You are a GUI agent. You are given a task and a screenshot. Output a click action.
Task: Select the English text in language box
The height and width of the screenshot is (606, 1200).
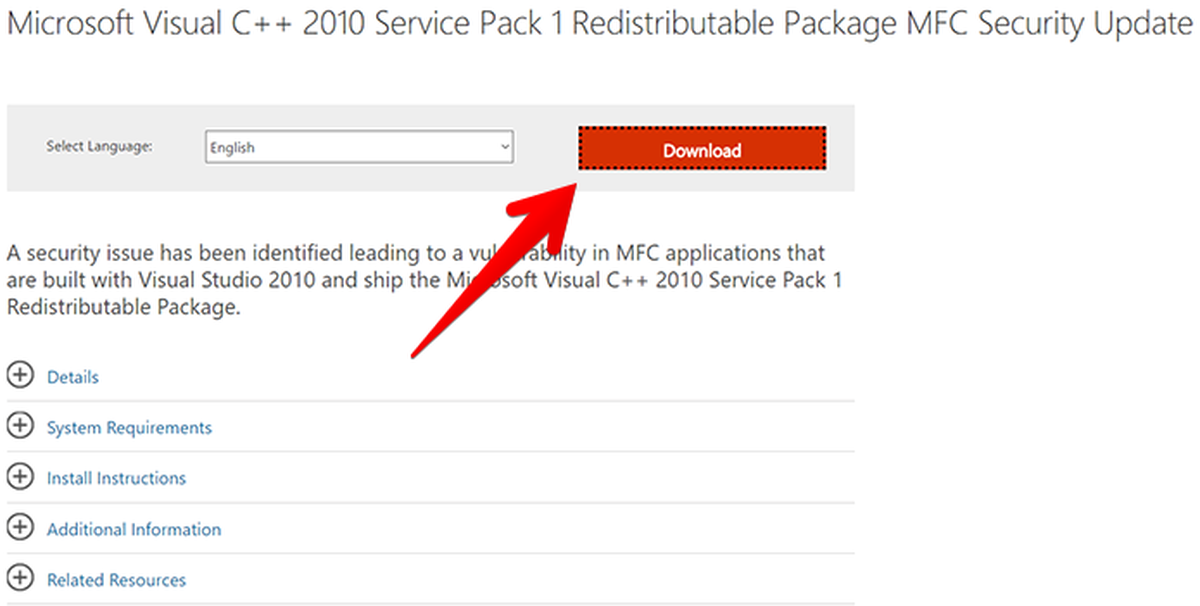232,148
